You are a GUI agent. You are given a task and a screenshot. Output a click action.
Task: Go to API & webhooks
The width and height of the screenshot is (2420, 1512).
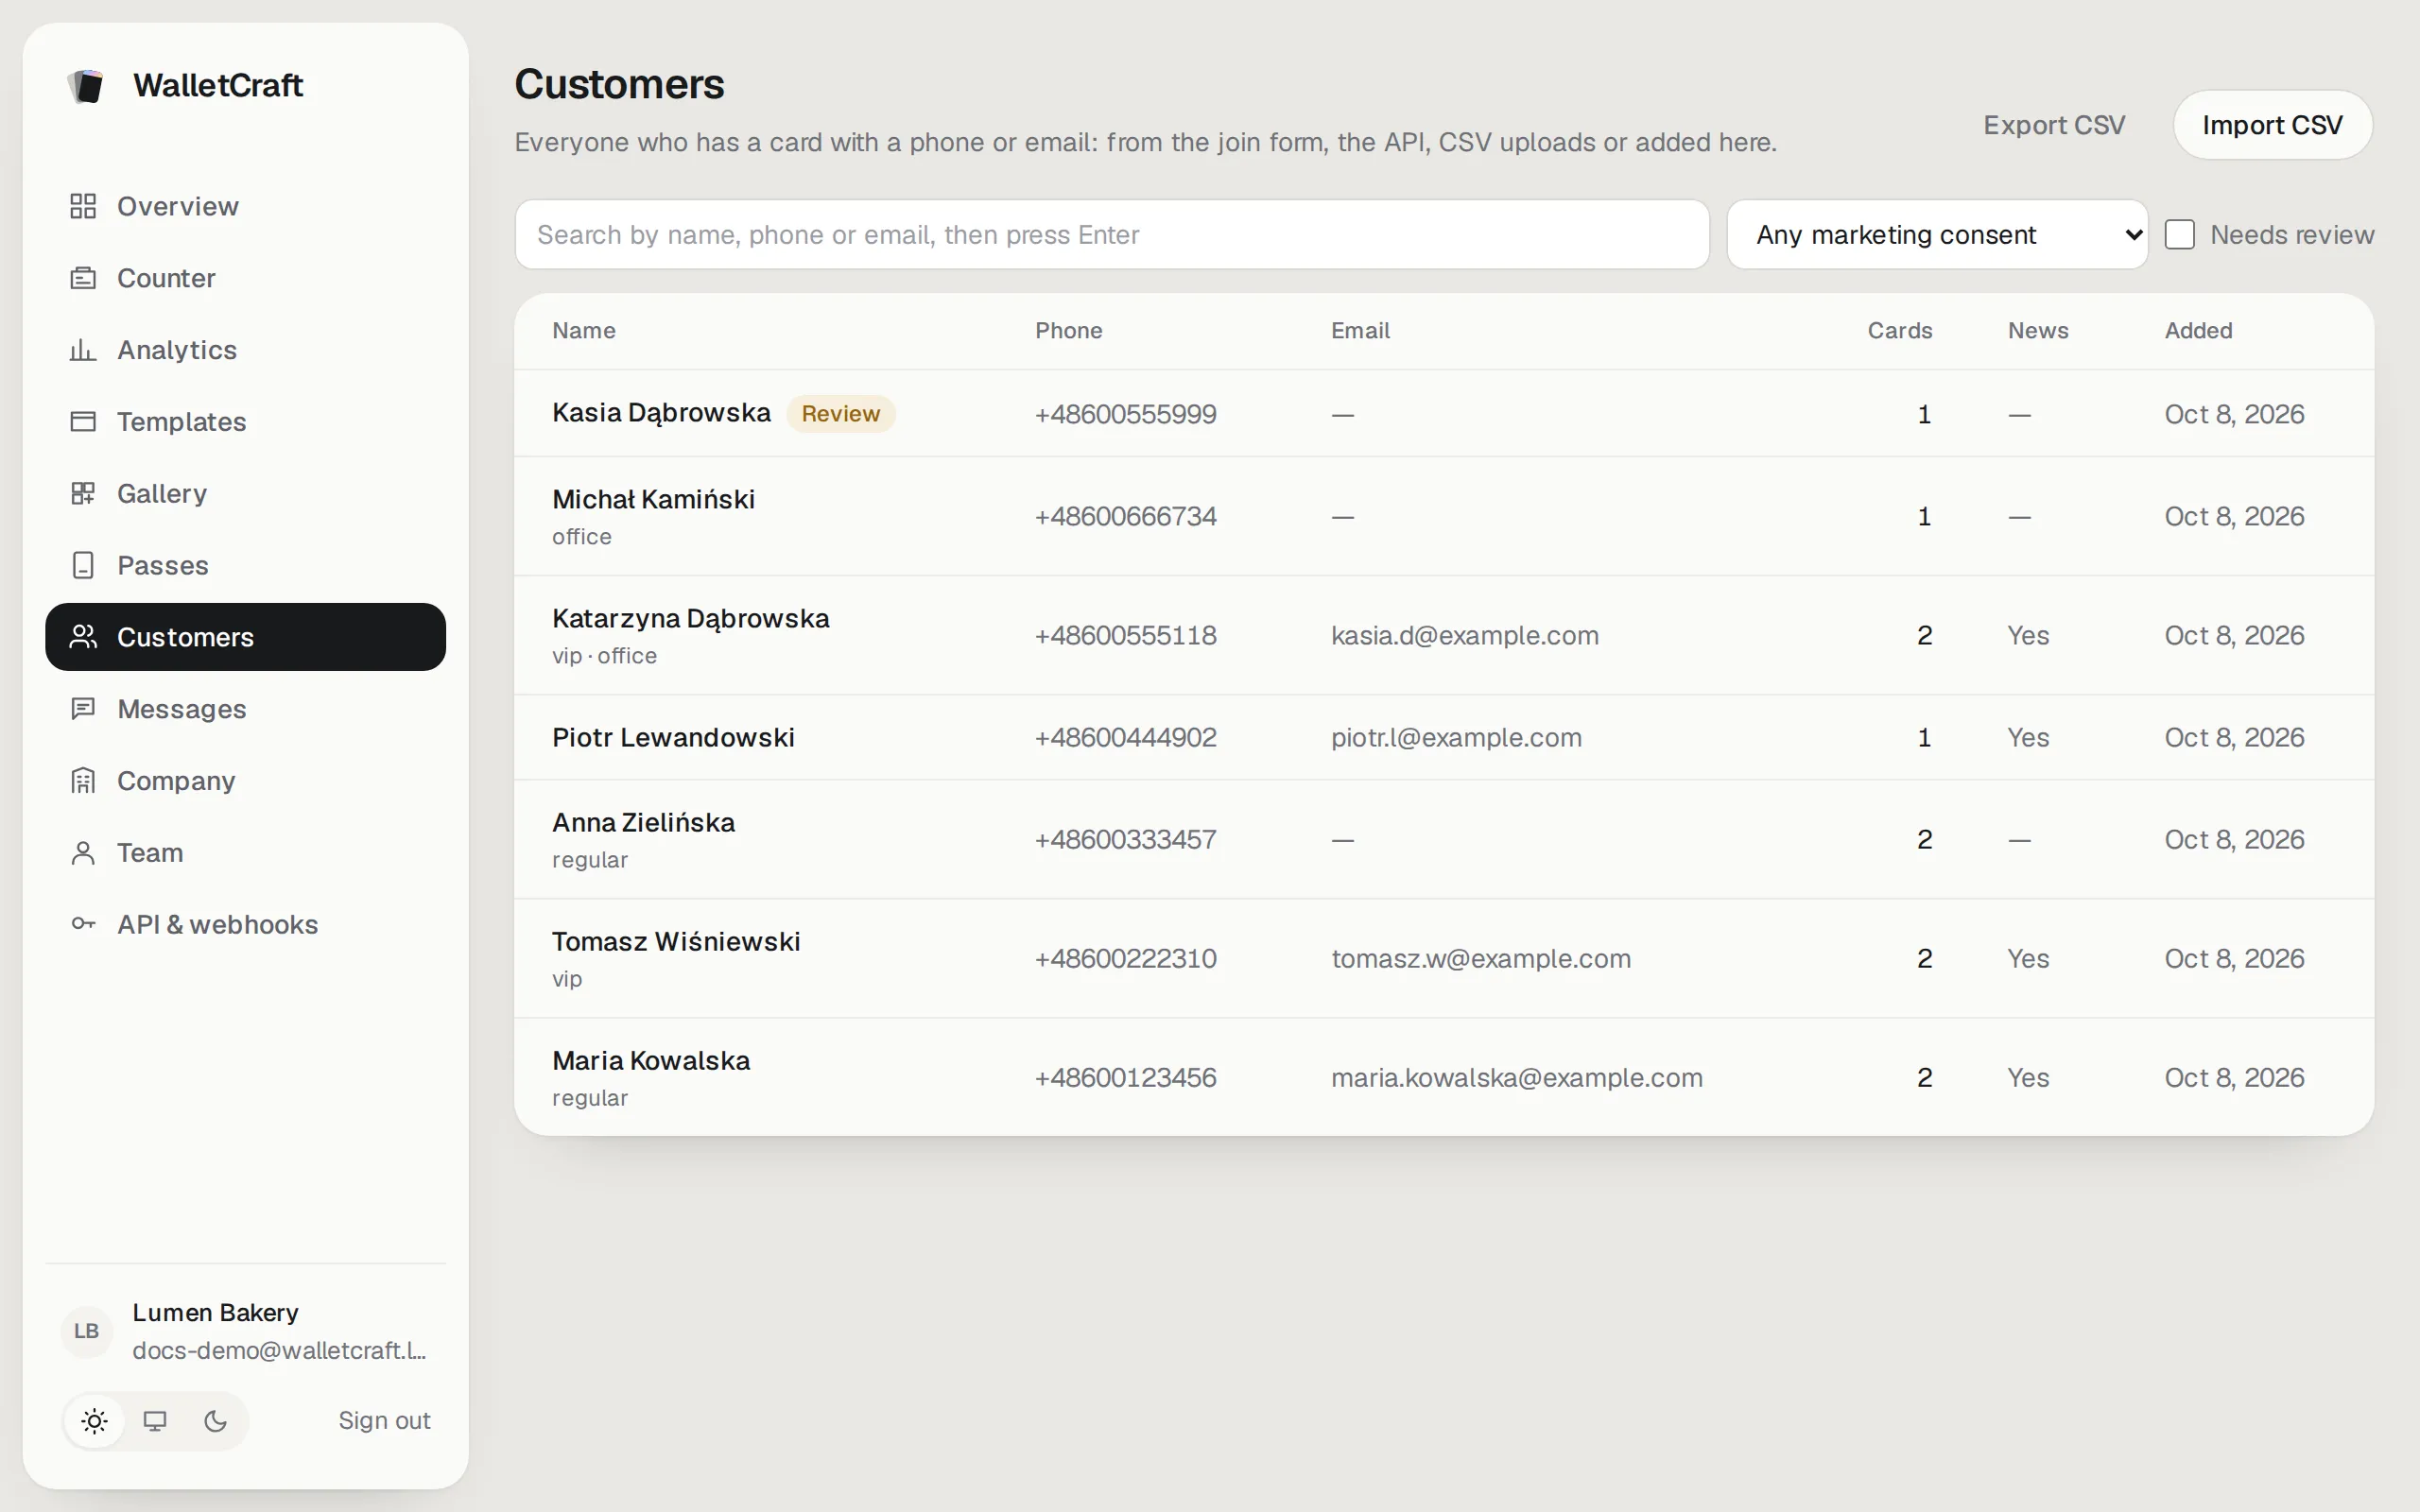(x=245, y=924)
